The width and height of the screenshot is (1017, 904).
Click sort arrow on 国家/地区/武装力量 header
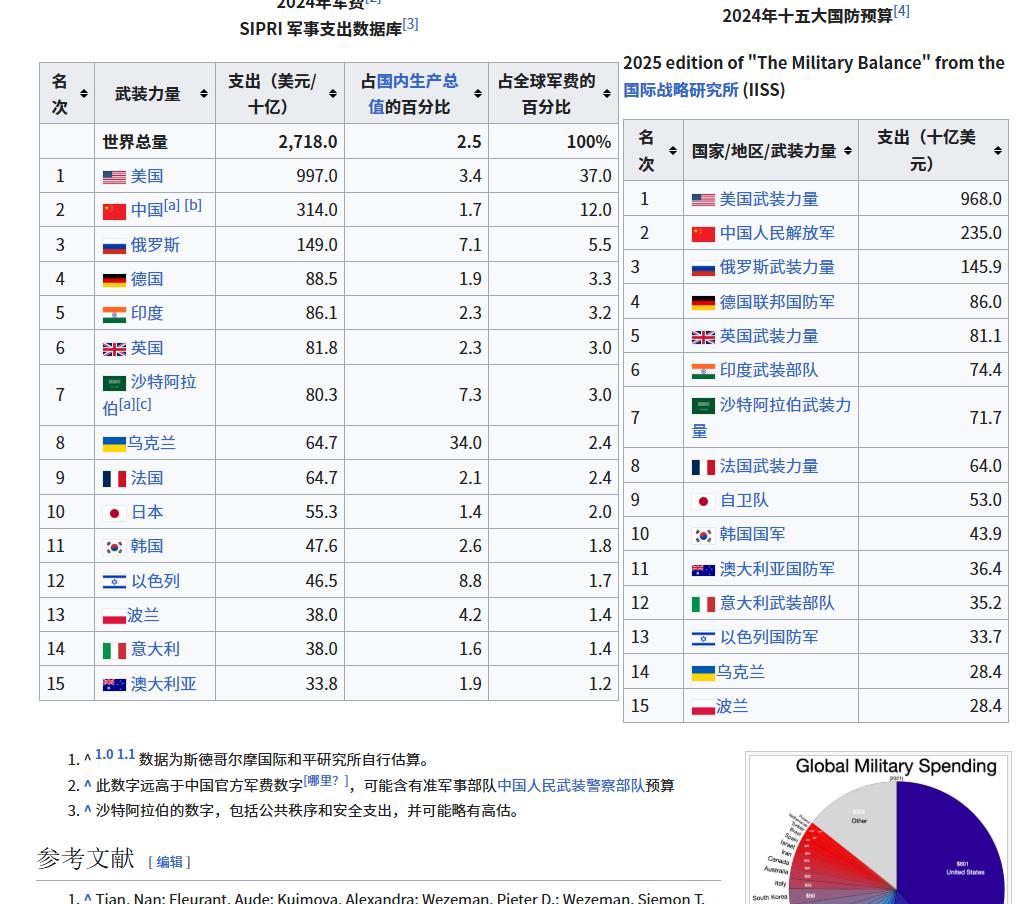click(847, 150)
